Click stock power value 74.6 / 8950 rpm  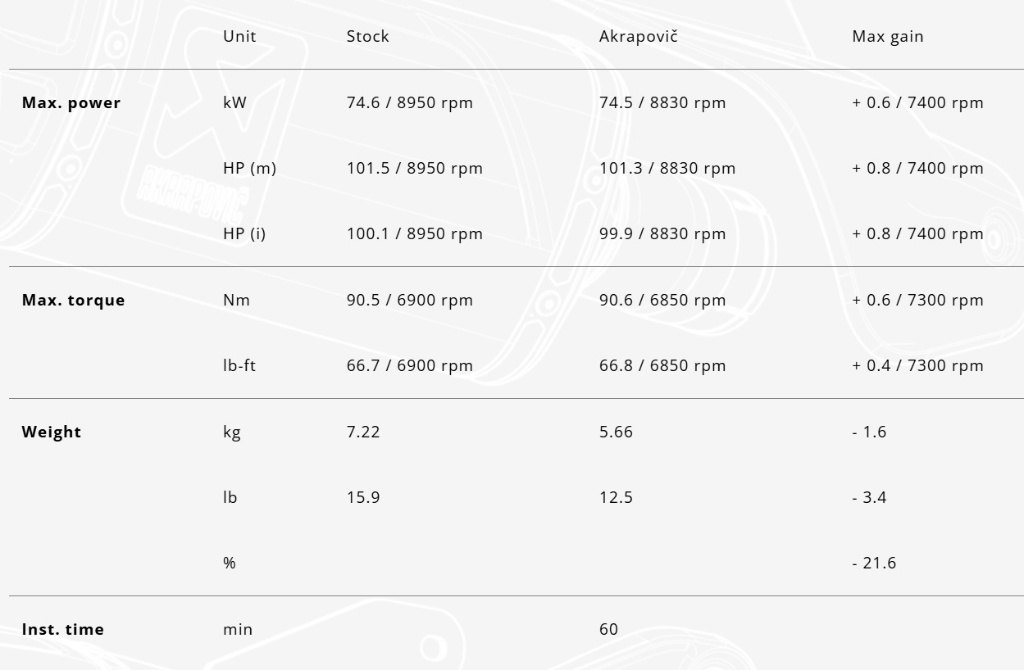click(410, 103)
